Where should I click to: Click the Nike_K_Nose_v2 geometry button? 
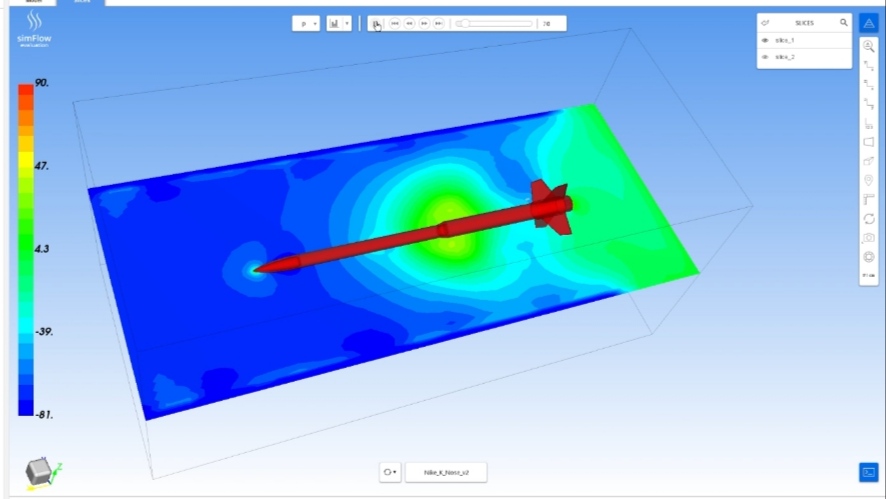[x=445, y=472]
